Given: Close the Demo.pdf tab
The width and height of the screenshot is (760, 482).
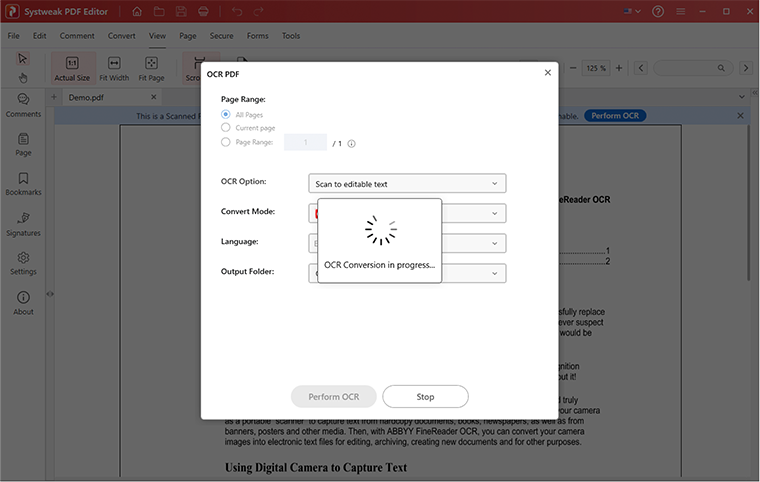Looking at the screenshot, I should coord(154,97).
